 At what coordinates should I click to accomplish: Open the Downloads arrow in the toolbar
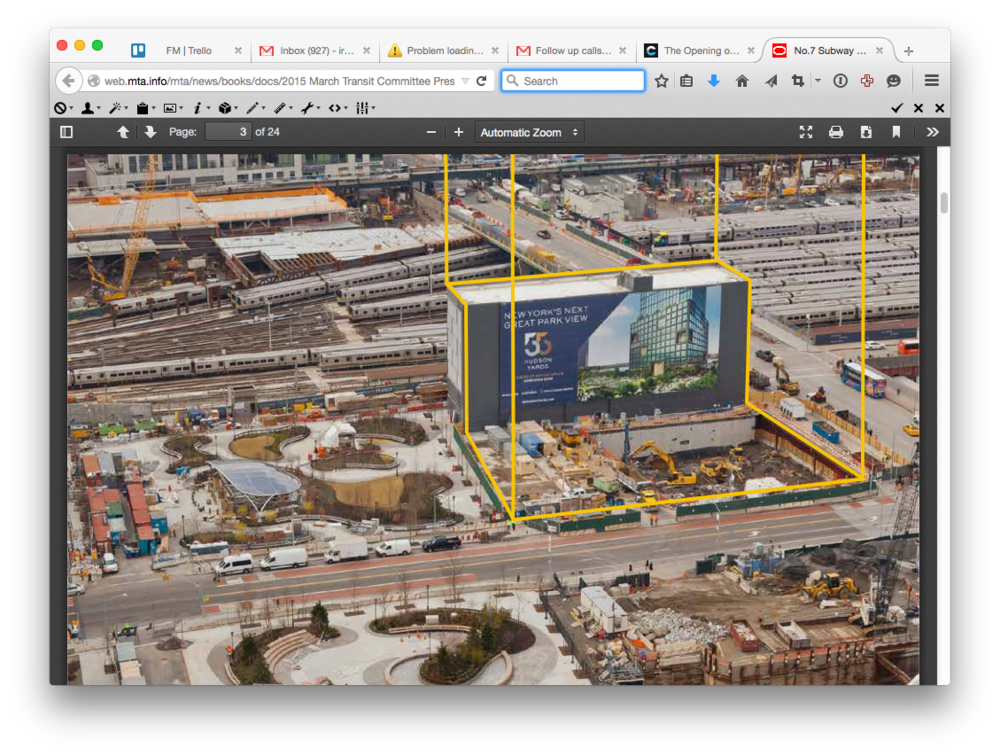[711, 81]
